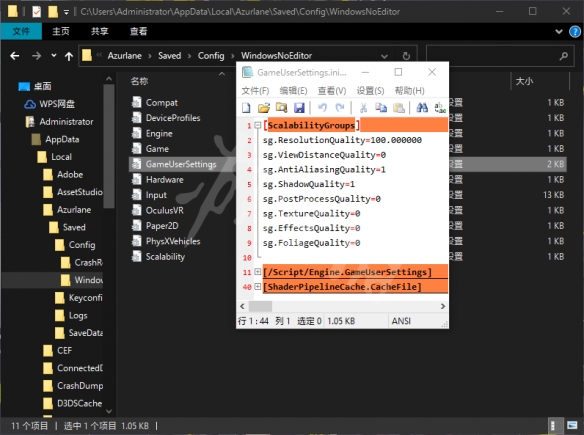The width and height of the screenshot is (584, 435).
Task: Open the Notepad 编辑(E) menu
Action: [x=293, y=91]
